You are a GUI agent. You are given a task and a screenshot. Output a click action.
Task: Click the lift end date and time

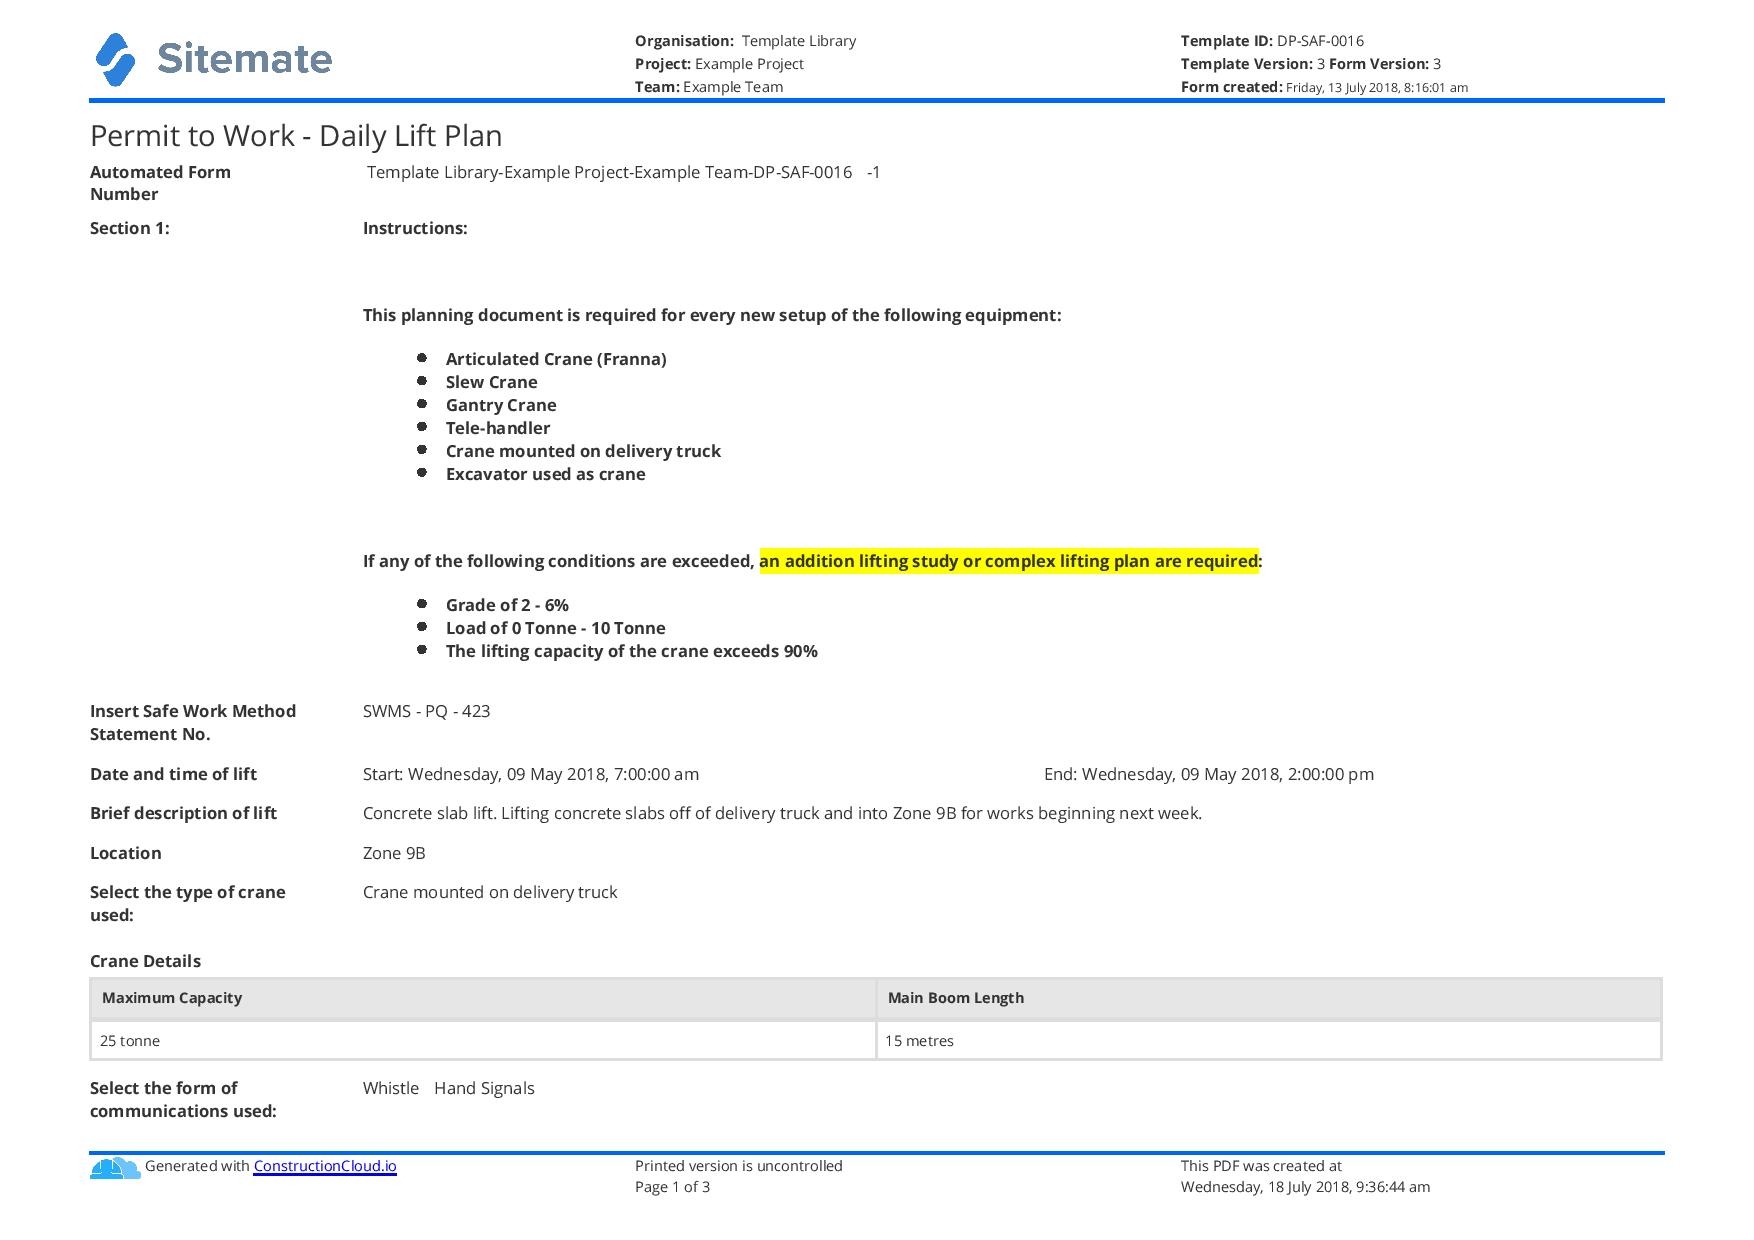click(1208, 774)
